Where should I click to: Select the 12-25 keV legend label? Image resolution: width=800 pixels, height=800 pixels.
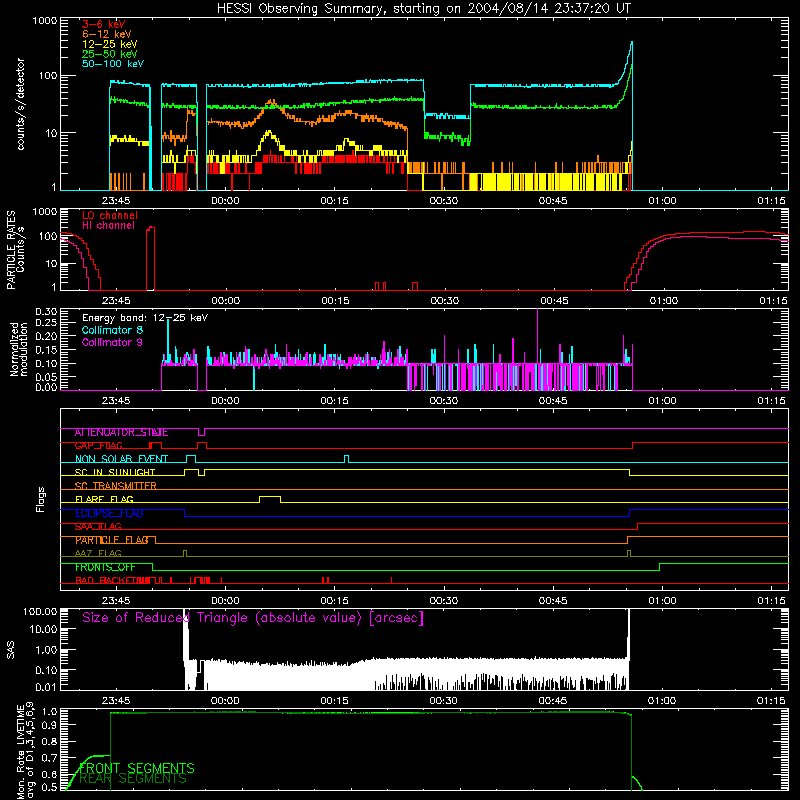tap(110, 44)
